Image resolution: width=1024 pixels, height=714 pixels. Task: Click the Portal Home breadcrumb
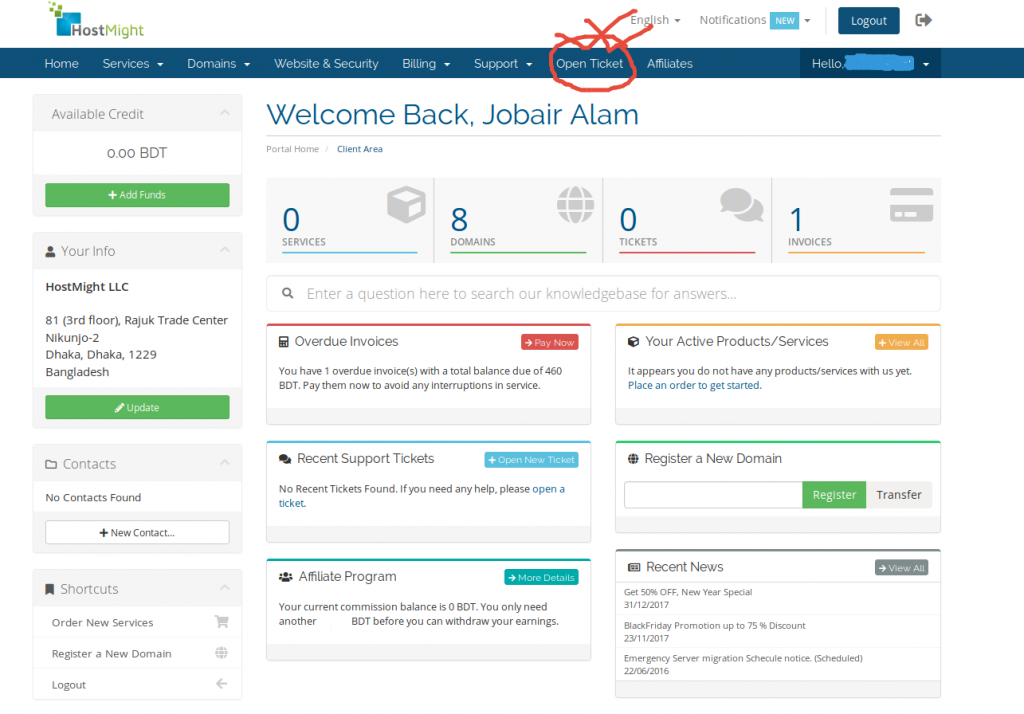click(x=293, y=149)
